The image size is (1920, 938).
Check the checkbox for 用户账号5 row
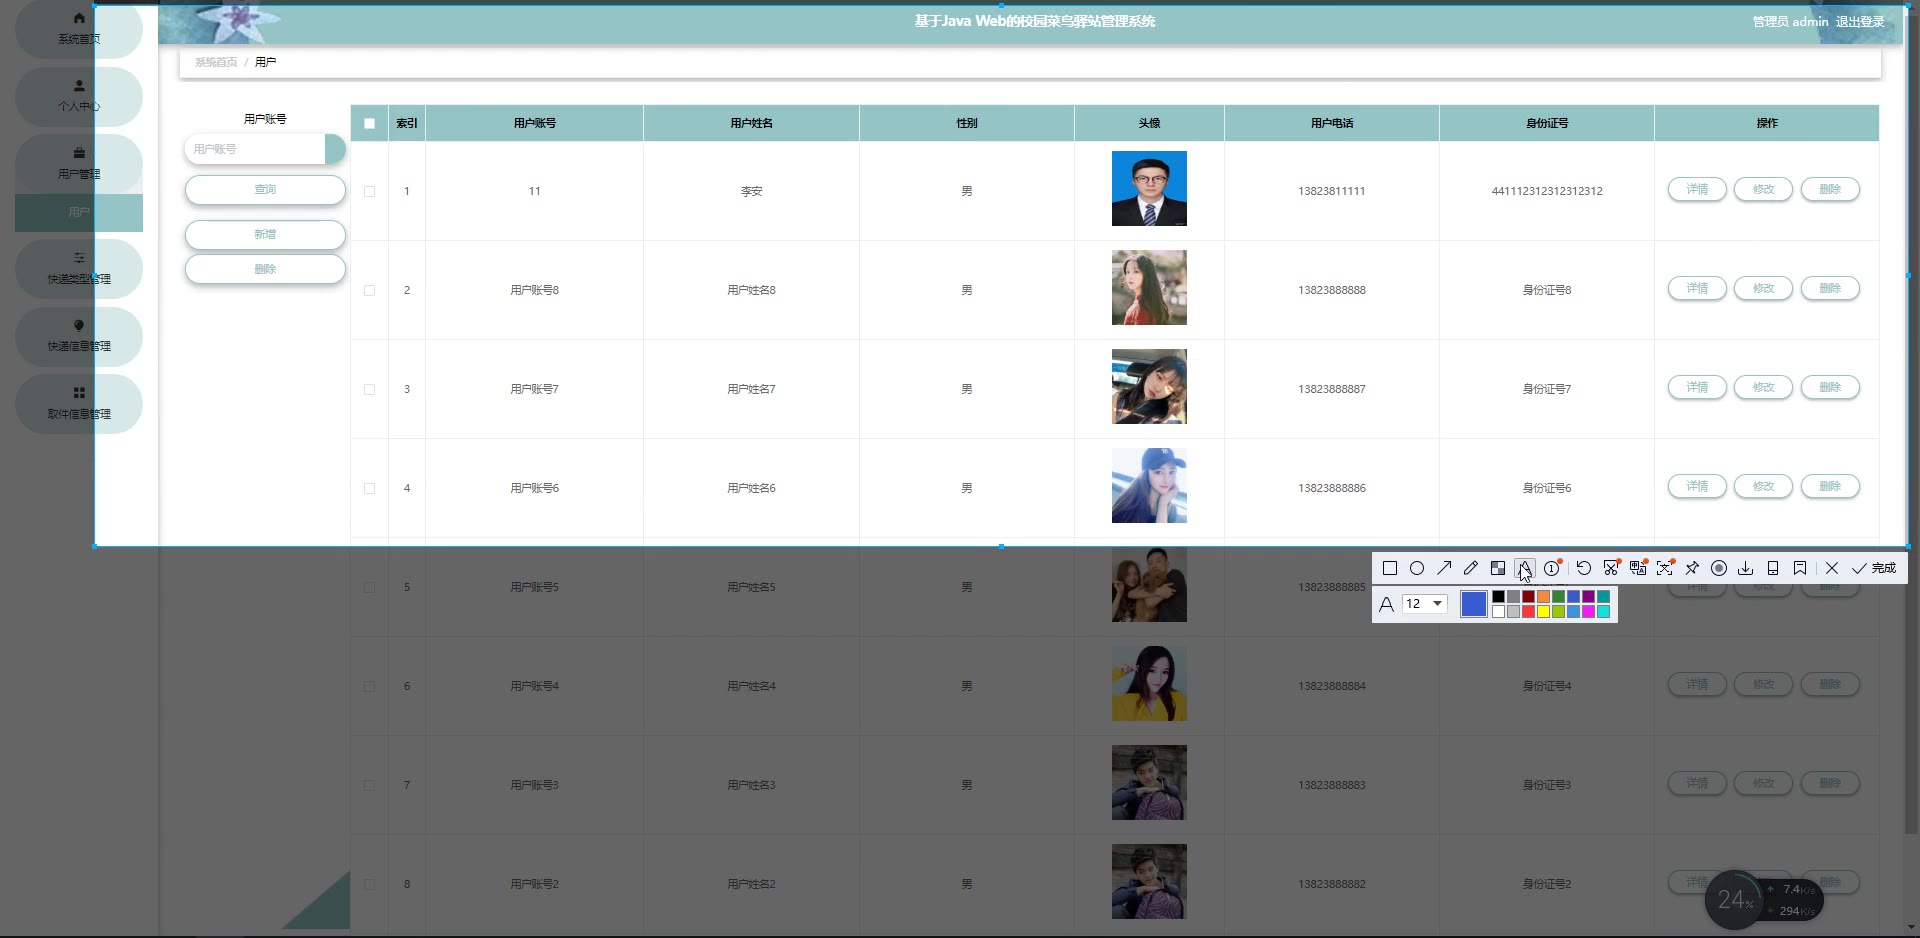[x=370, y=587]
